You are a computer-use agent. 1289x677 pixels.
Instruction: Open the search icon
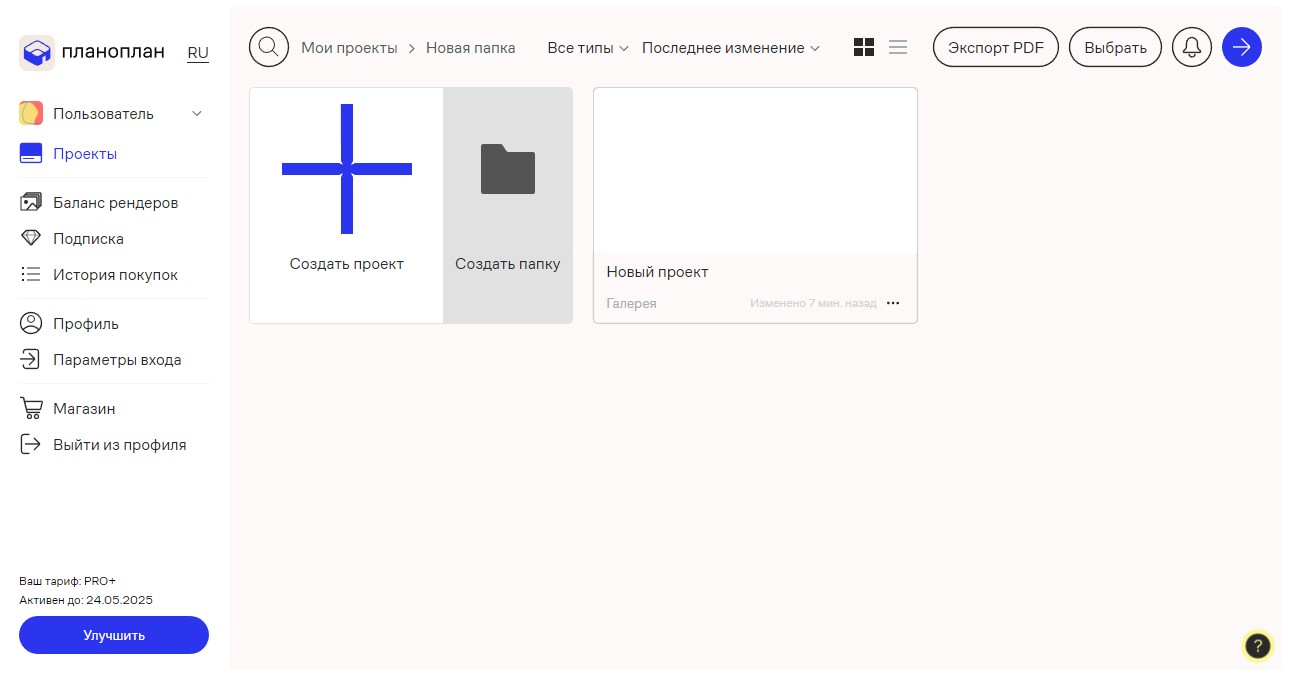click(268, 46)
